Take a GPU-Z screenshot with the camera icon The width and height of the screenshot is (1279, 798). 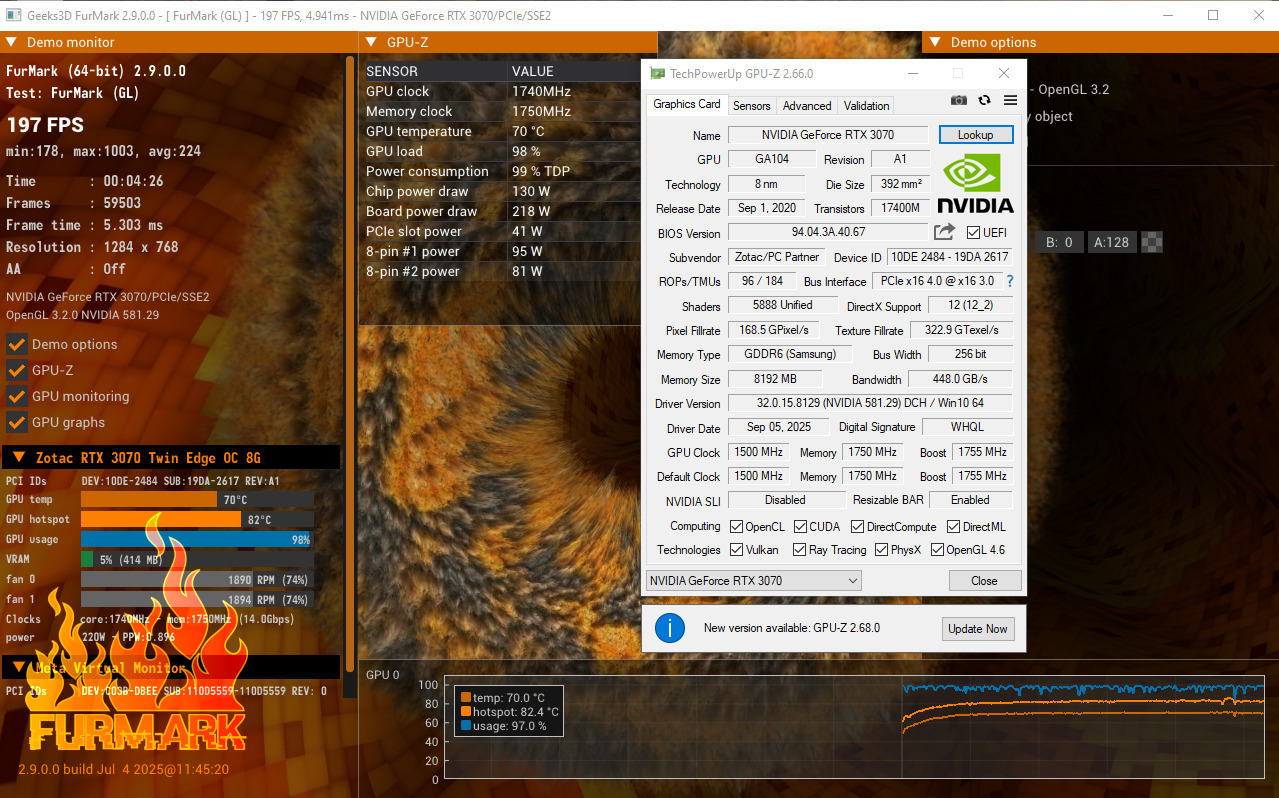coord(959,100)
